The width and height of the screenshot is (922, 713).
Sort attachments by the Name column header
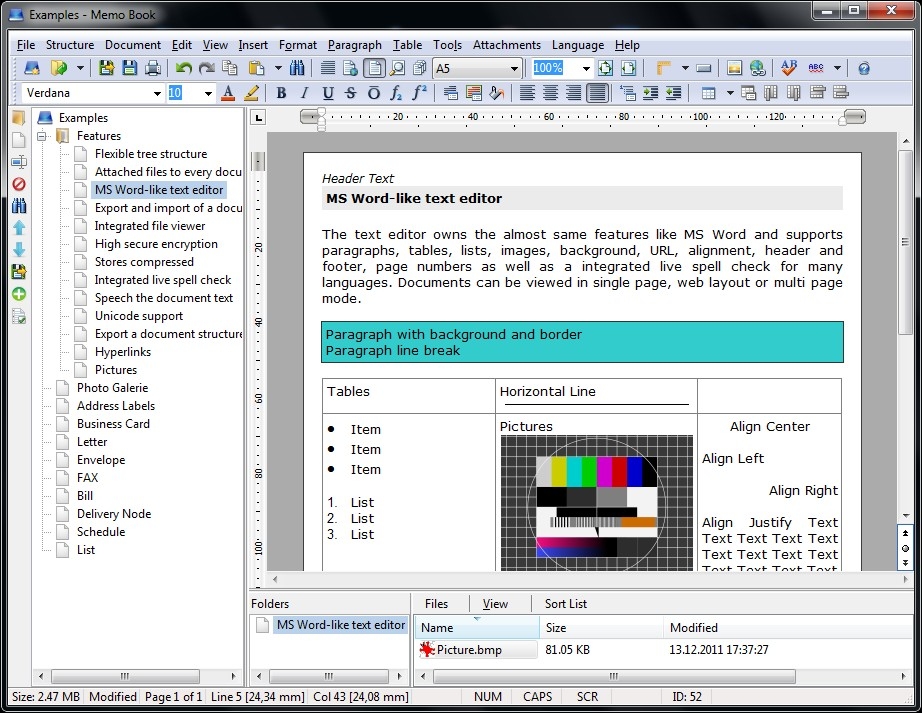tap(477, 627)
